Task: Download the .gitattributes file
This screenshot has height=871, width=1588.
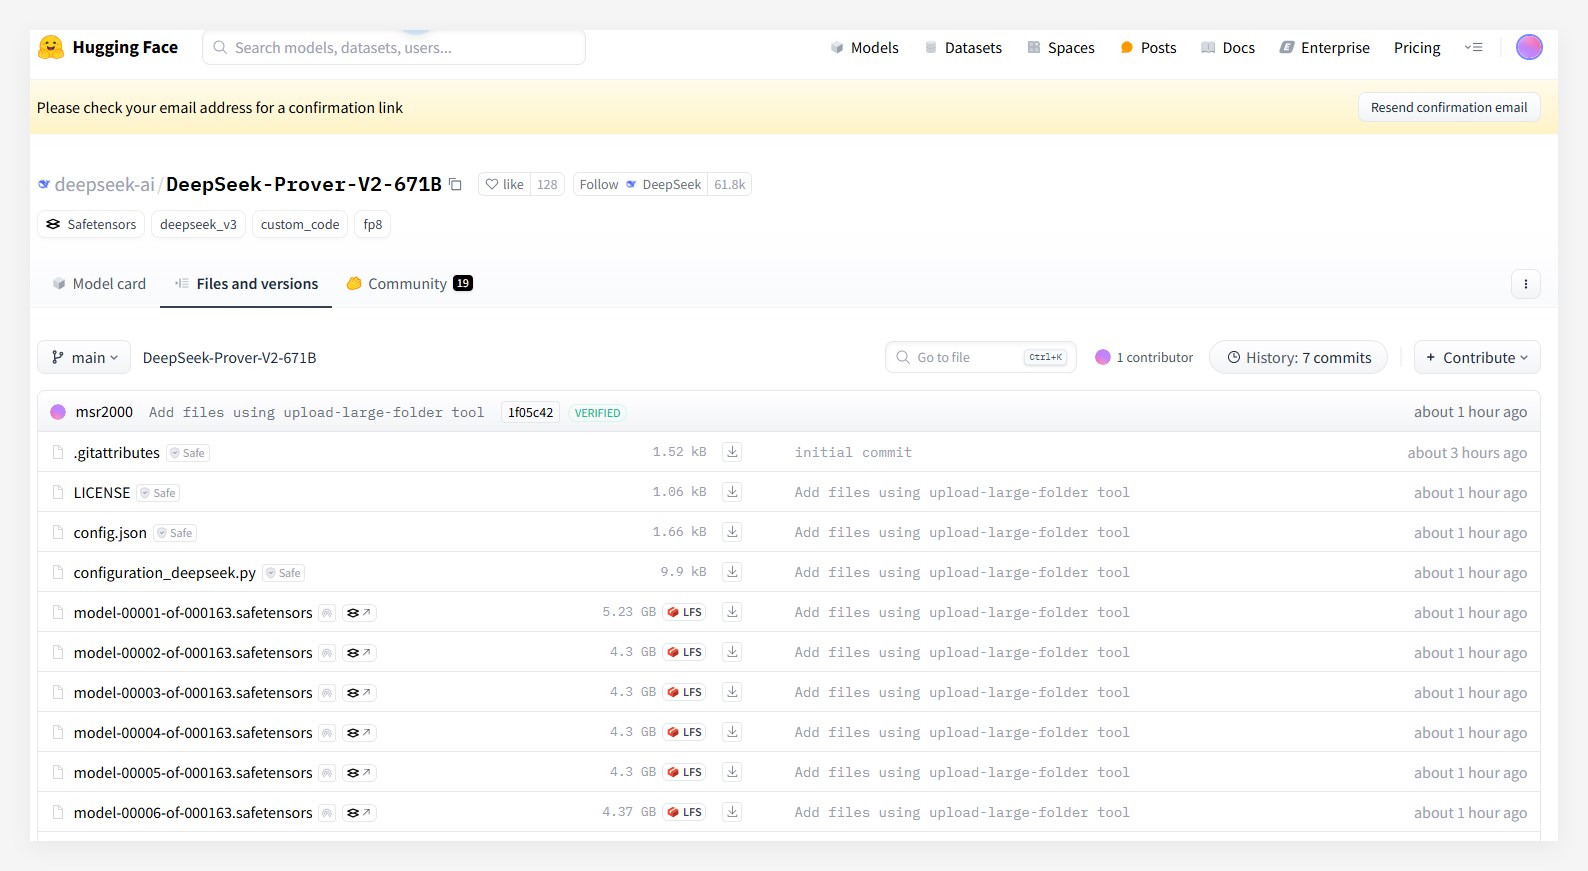Action: [732, 452]
